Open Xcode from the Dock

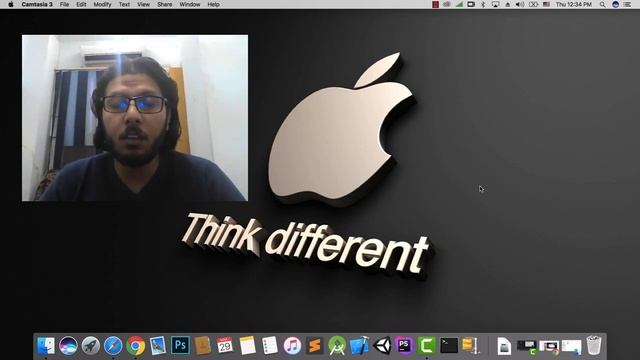[x=360, y=346]
